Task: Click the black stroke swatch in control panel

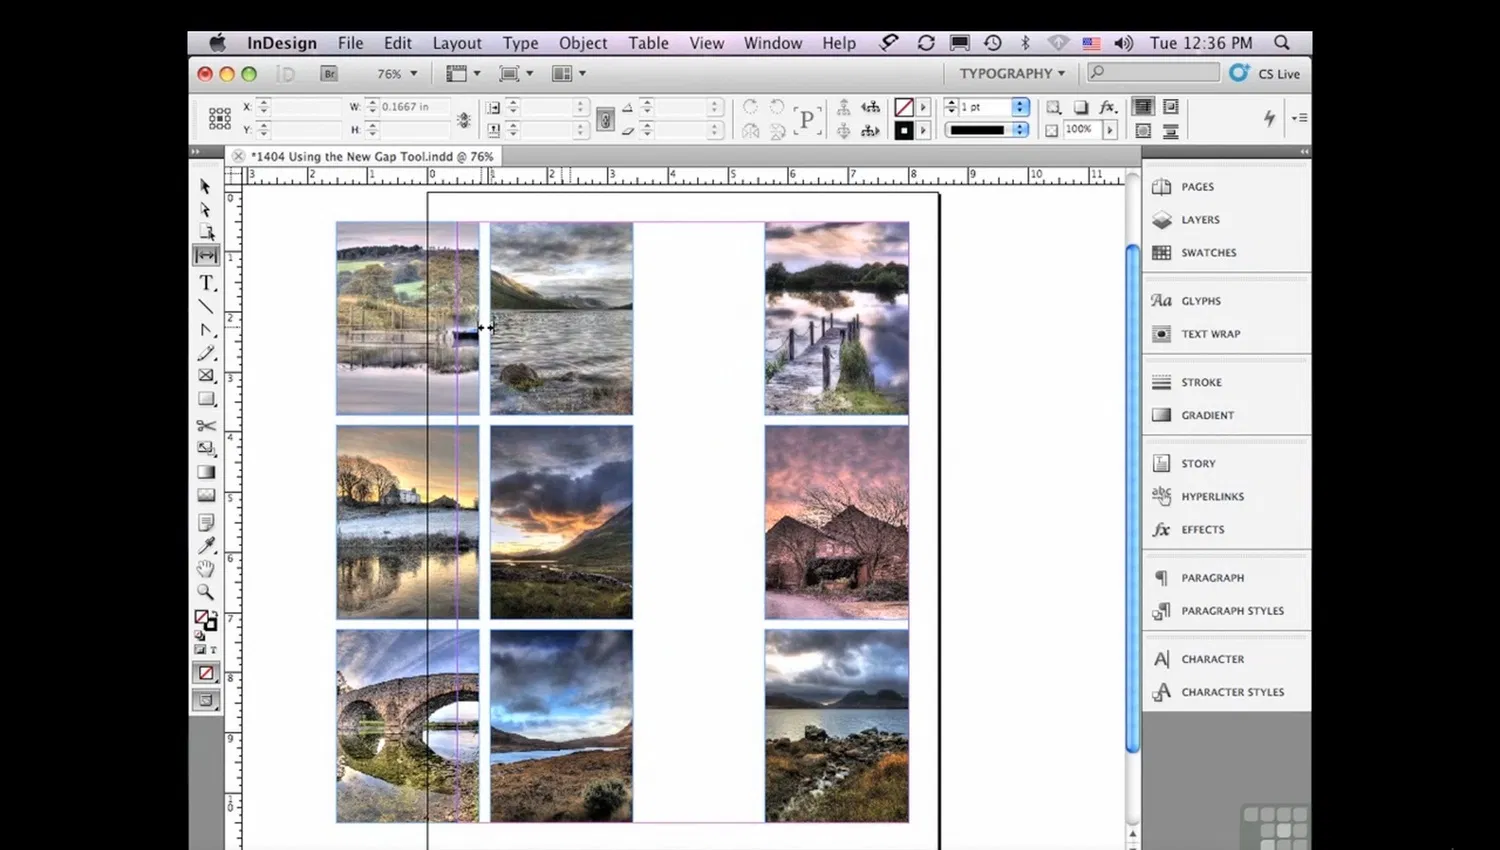Action: pos(904,131)
